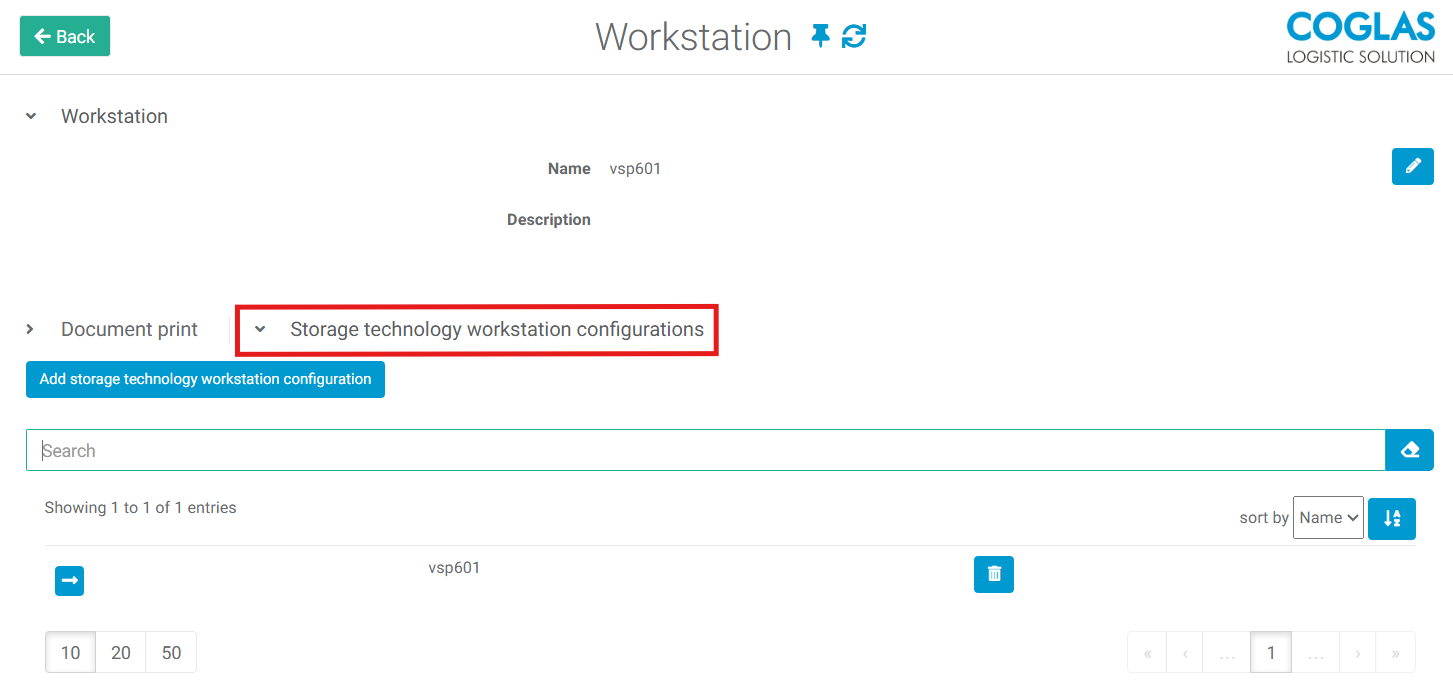This screenshot has height=686, width=1453.
Task: Open vsp601 entry with arrow icon
Action: [69, 581]
